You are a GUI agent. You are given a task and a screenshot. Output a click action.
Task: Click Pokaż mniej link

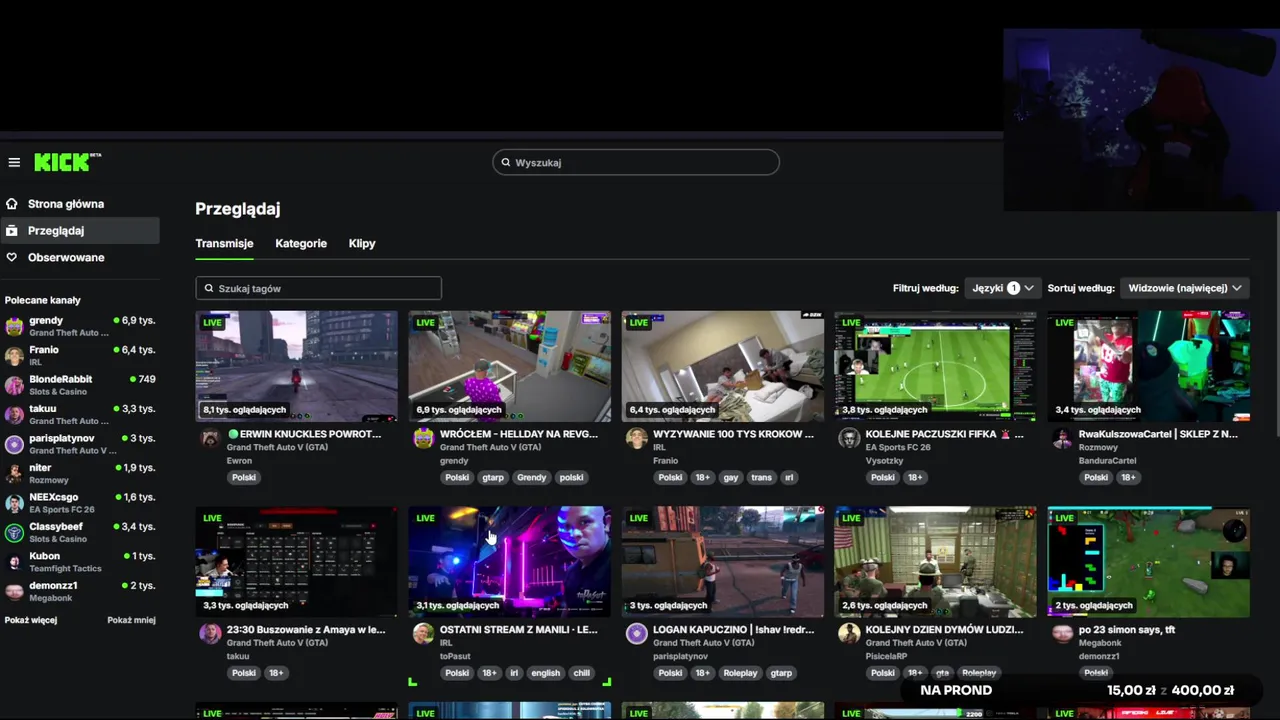131,620
